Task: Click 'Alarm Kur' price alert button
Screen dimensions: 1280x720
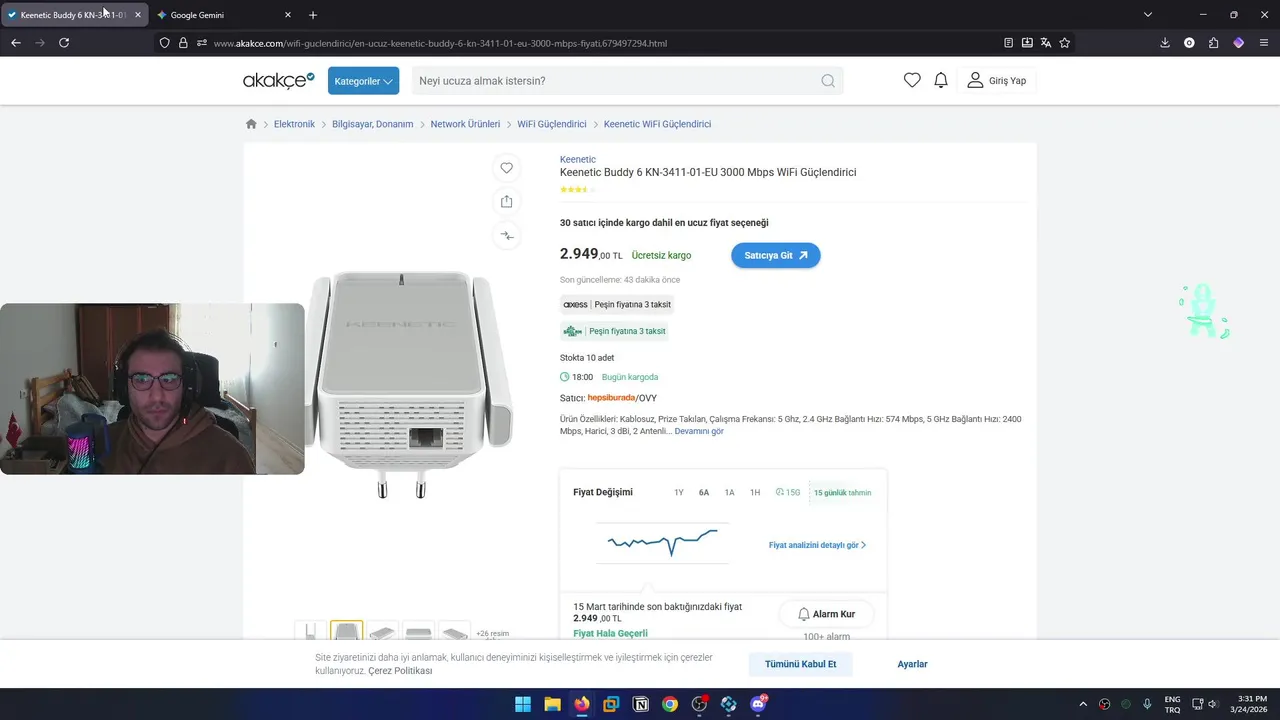Action: [x=826, y=614]
